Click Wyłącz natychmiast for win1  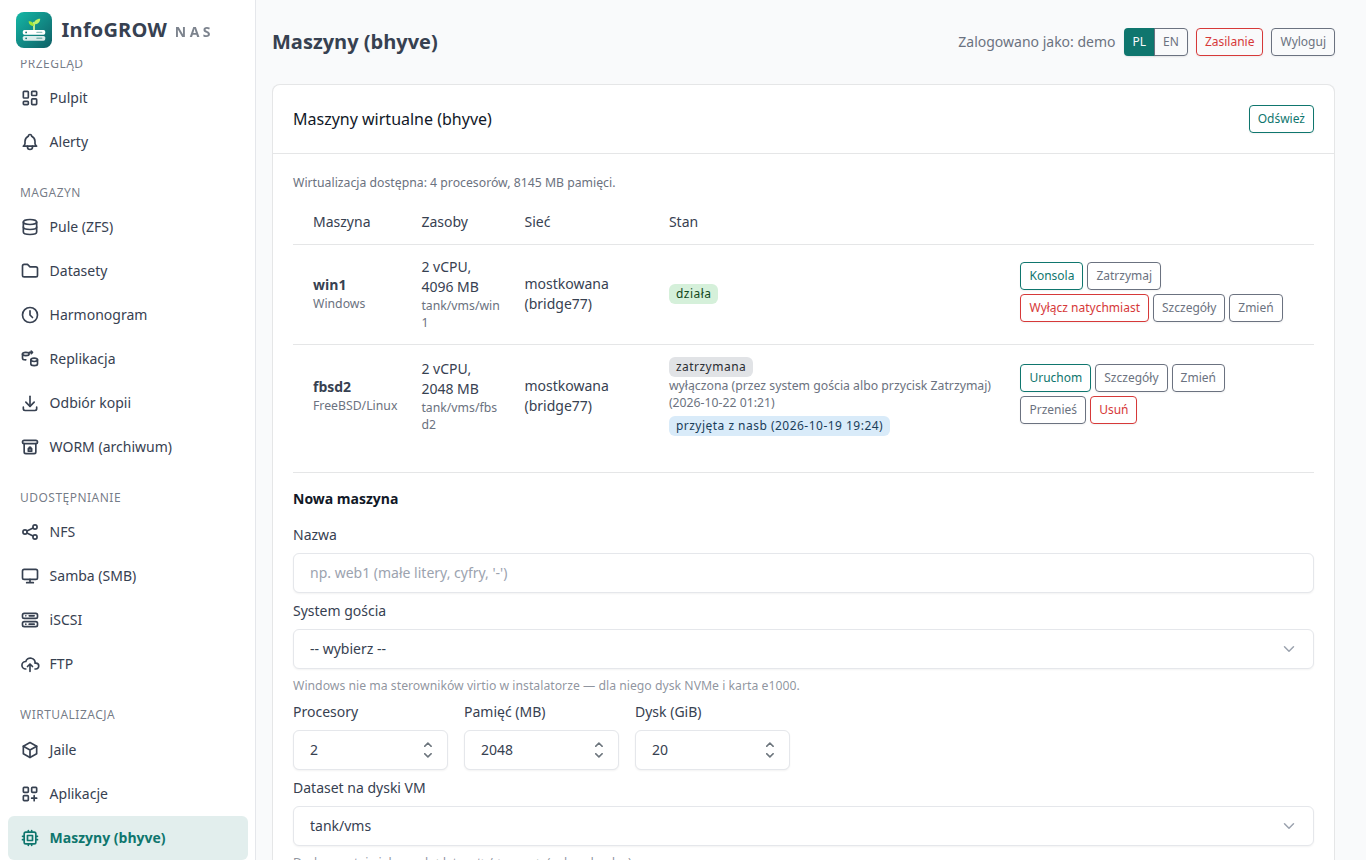pyautogui.click(x=1084, y=308)
